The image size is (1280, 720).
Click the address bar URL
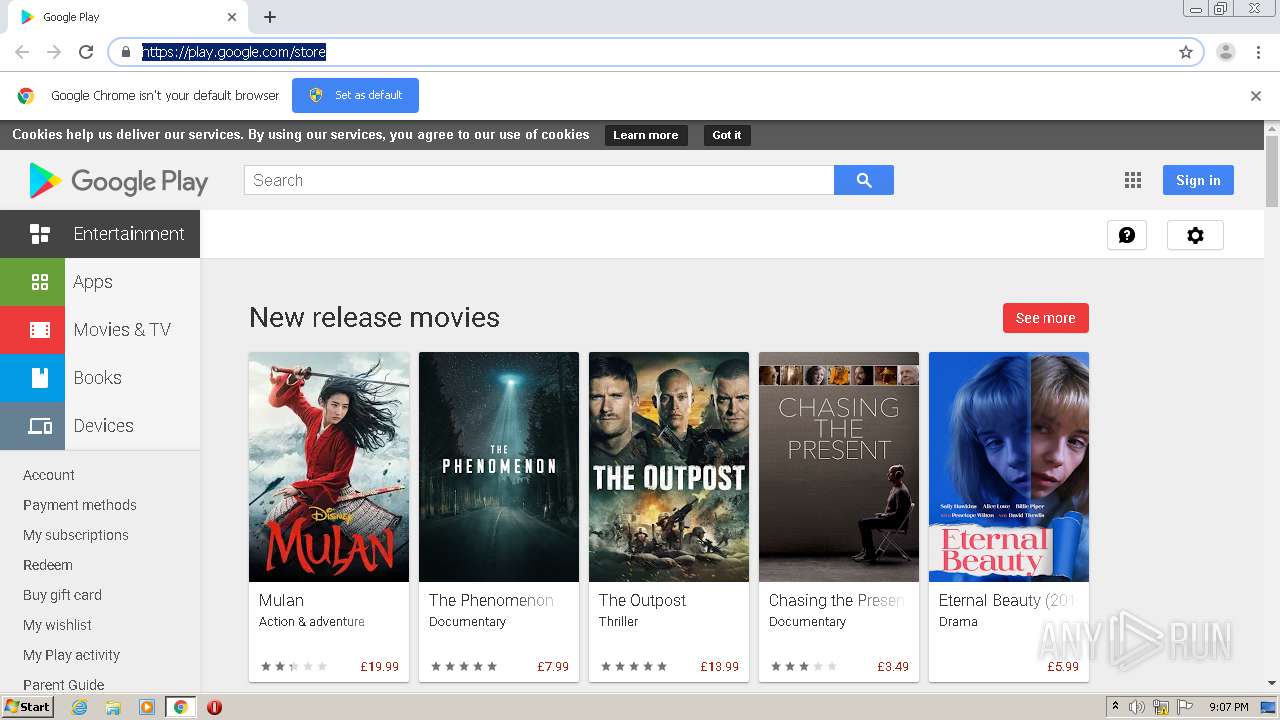pyautogui.click(x=234, y=52)
